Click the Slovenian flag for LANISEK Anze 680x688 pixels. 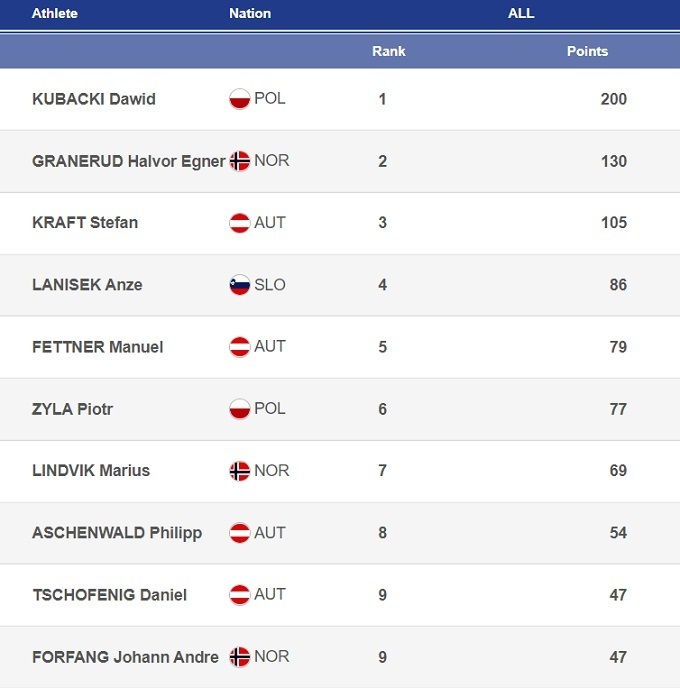pos(239,285)
